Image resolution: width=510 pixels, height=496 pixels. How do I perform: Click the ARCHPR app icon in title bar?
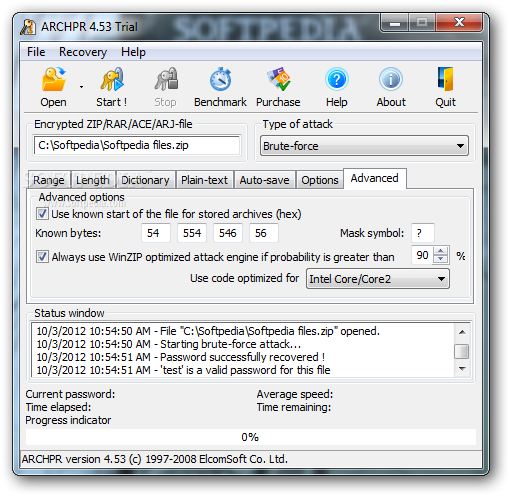pyautogui.click(x=28, y=27)
